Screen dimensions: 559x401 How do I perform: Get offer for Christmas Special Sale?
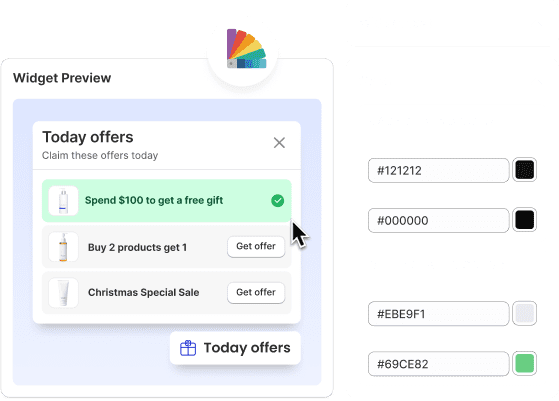[x=256, y=293]
